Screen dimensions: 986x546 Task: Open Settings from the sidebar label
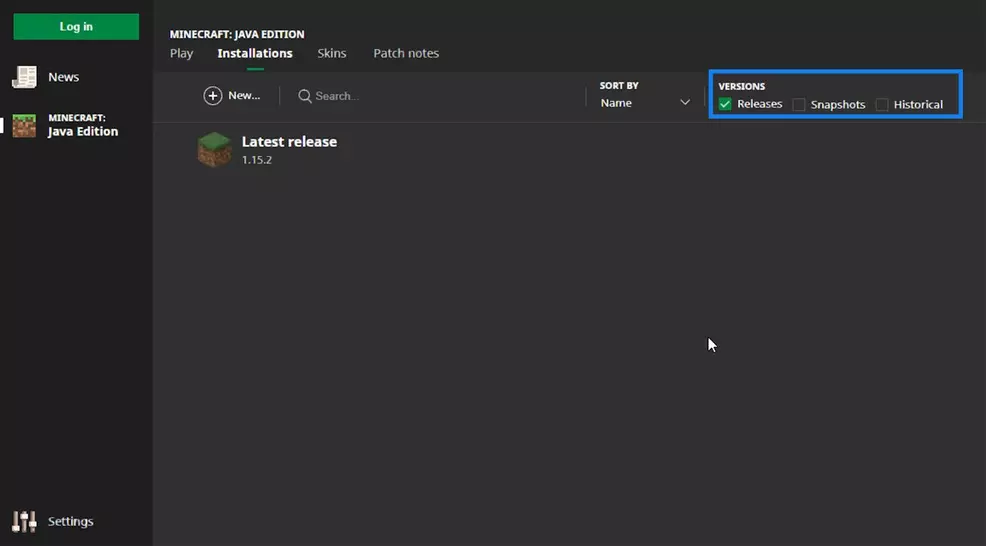pyautogui.click(x=70, y=521)
